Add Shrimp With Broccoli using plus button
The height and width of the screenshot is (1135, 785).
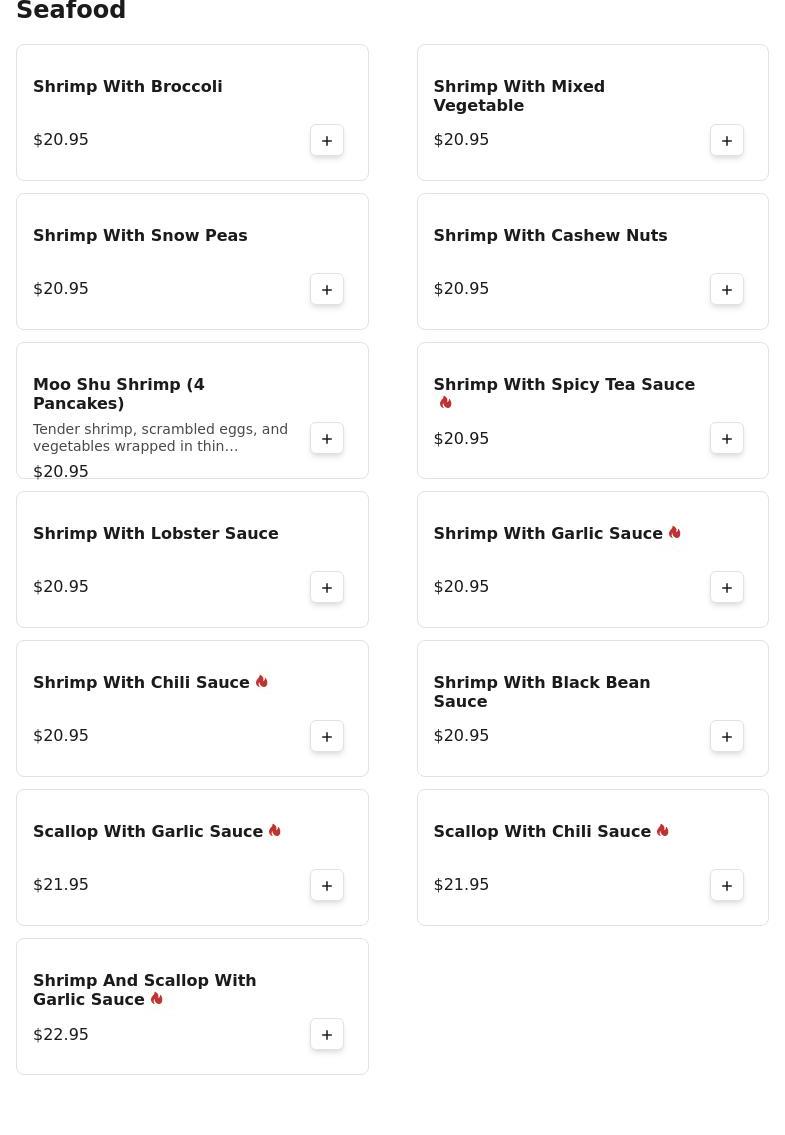(x=327, y=141)
